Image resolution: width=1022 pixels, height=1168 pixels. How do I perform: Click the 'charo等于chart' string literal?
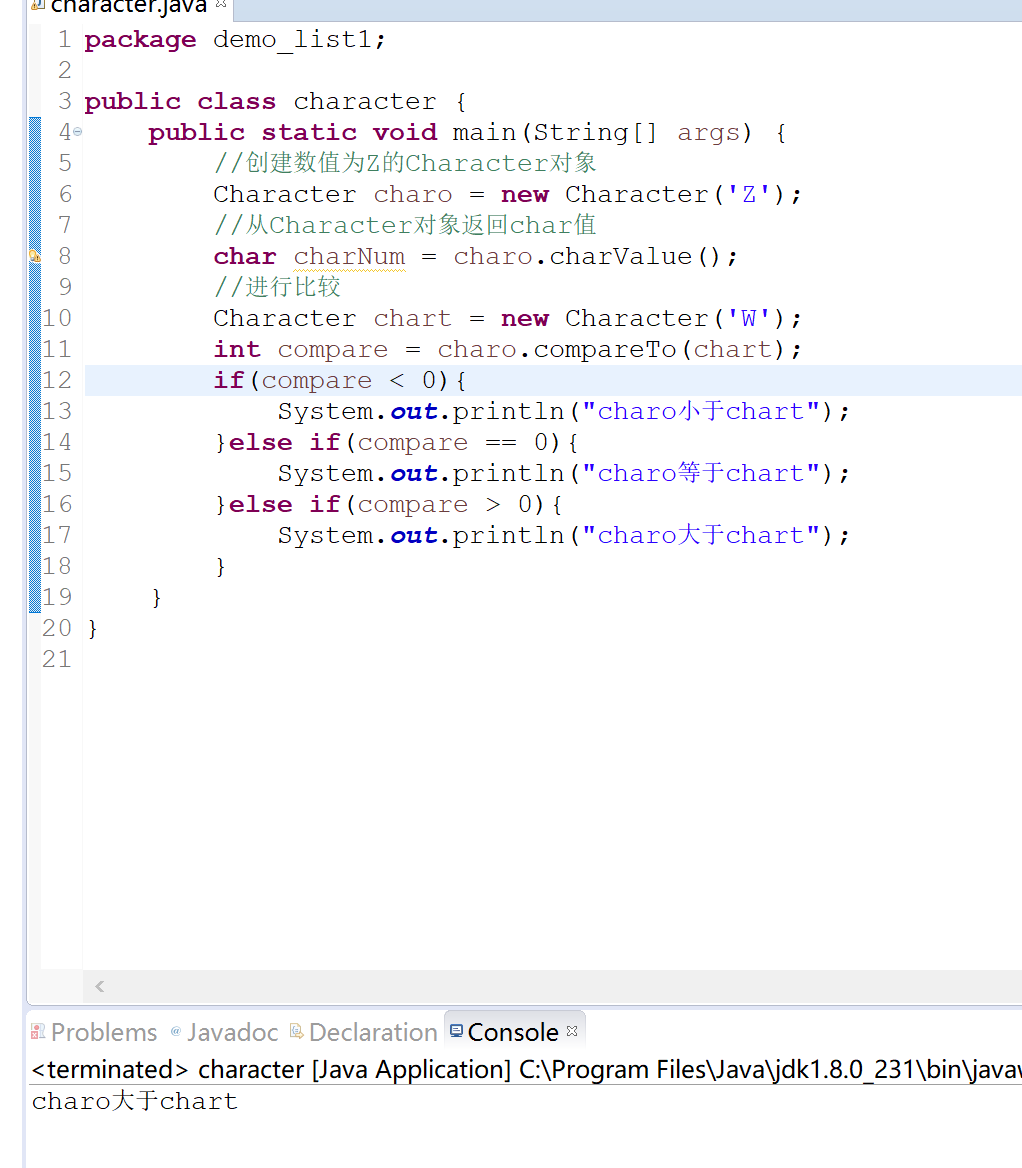(700, 473)
